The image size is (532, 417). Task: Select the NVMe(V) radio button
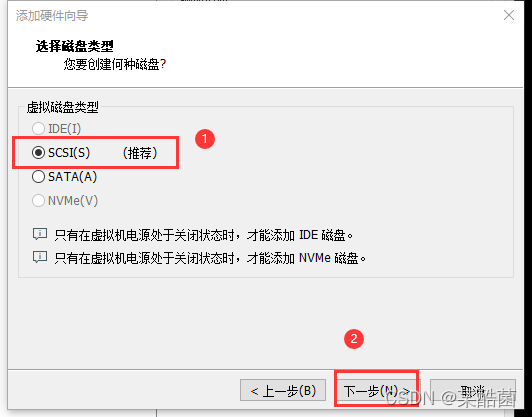click(x=38, y=201)
